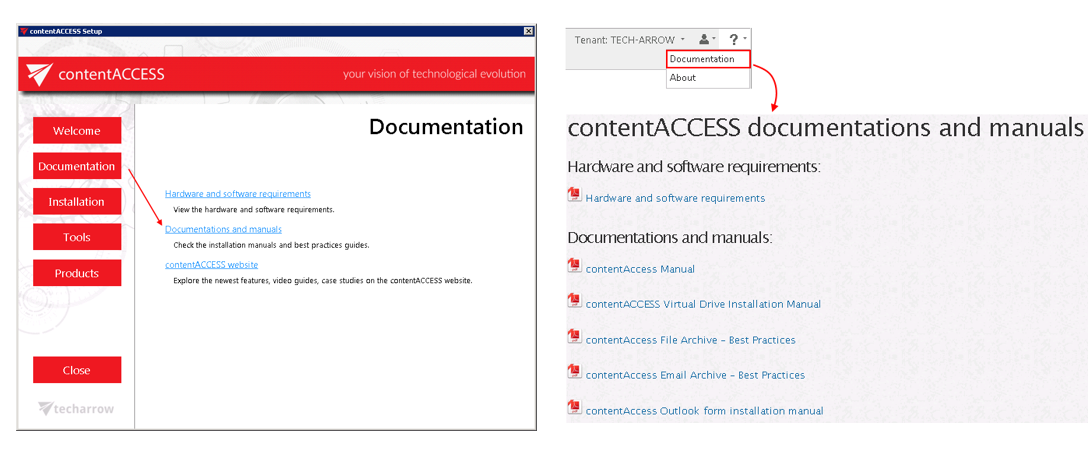Click PDF icon for Email Archive Best Practices
This screenshot has height=460, width=1089.
(x=574, y=372)
